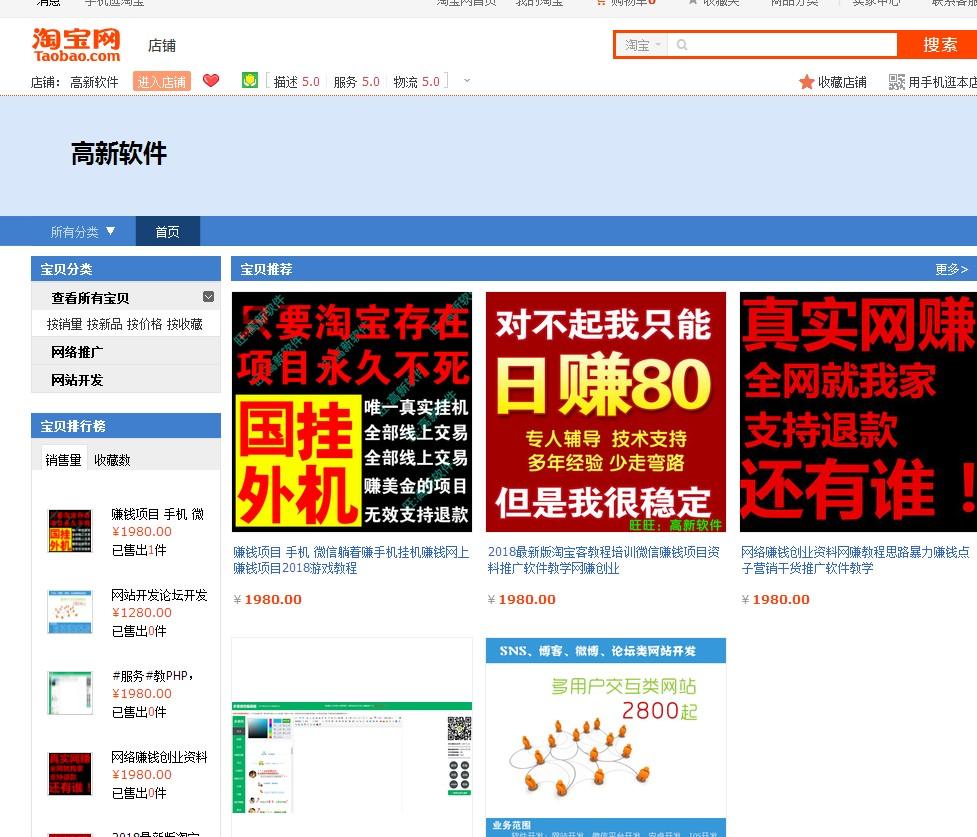Click the magnifier icon in search box

pyautogui.click(x=682, y=45)
